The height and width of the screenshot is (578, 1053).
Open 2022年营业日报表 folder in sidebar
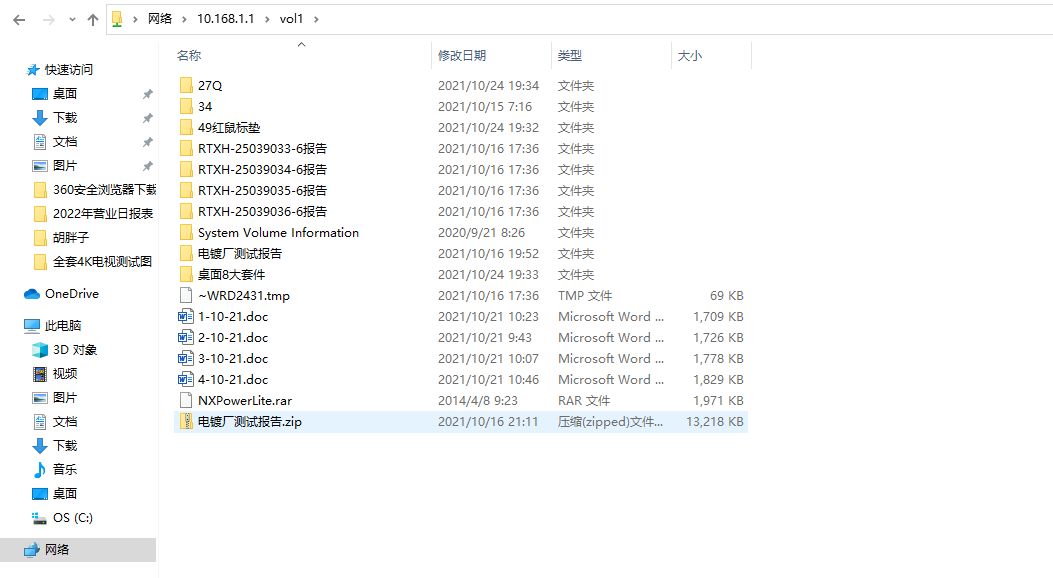click(103, 213)
